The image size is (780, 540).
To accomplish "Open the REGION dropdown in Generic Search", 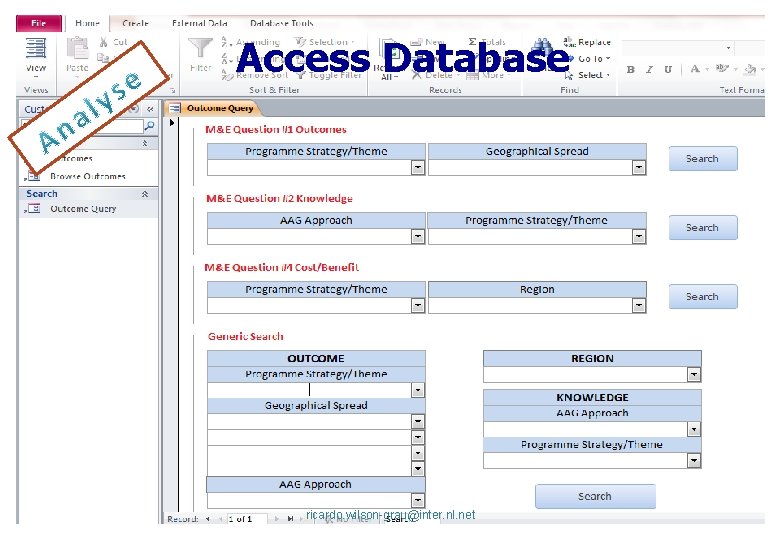I will [x=693, y=374].
